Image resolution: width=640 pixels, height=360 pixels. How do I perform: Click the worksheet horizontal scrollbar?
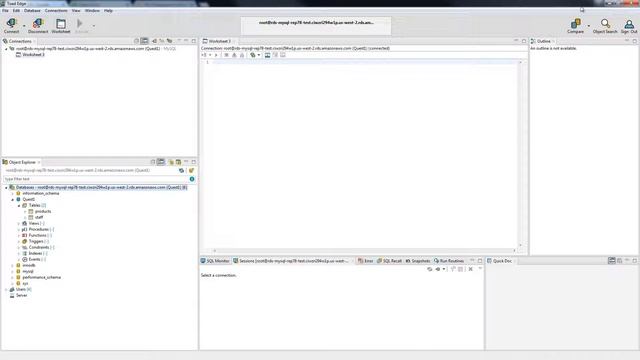click(364, 251)
